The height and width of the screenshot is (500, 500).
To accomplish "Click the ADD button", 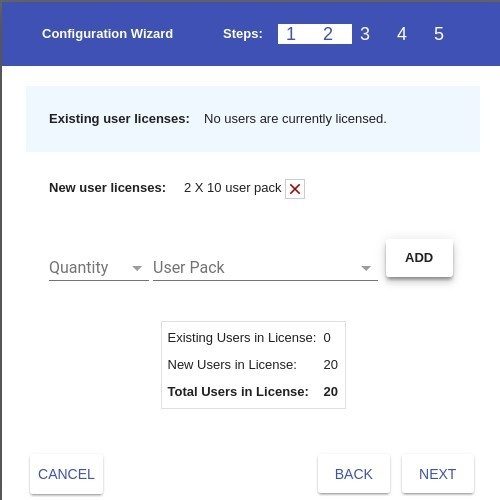I will pyautogui.click(x=419, y=258).
